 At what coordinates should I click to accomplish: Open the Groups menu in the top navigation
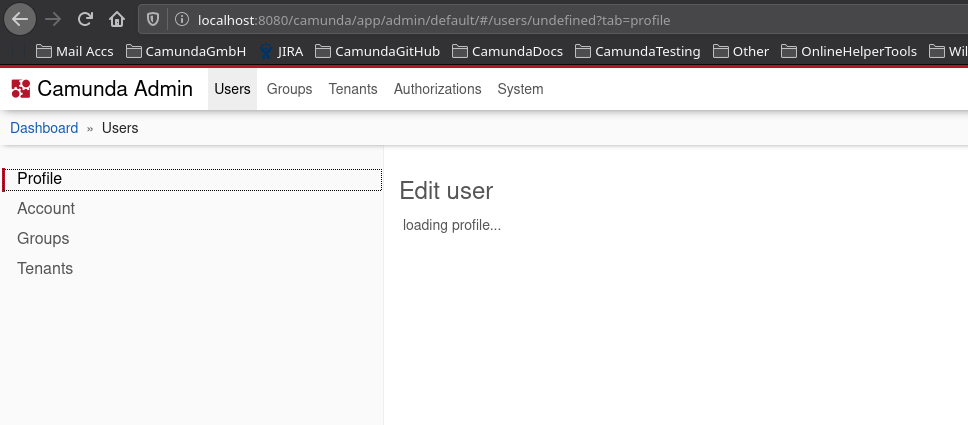pyautogui.click(x=289, y=89)
